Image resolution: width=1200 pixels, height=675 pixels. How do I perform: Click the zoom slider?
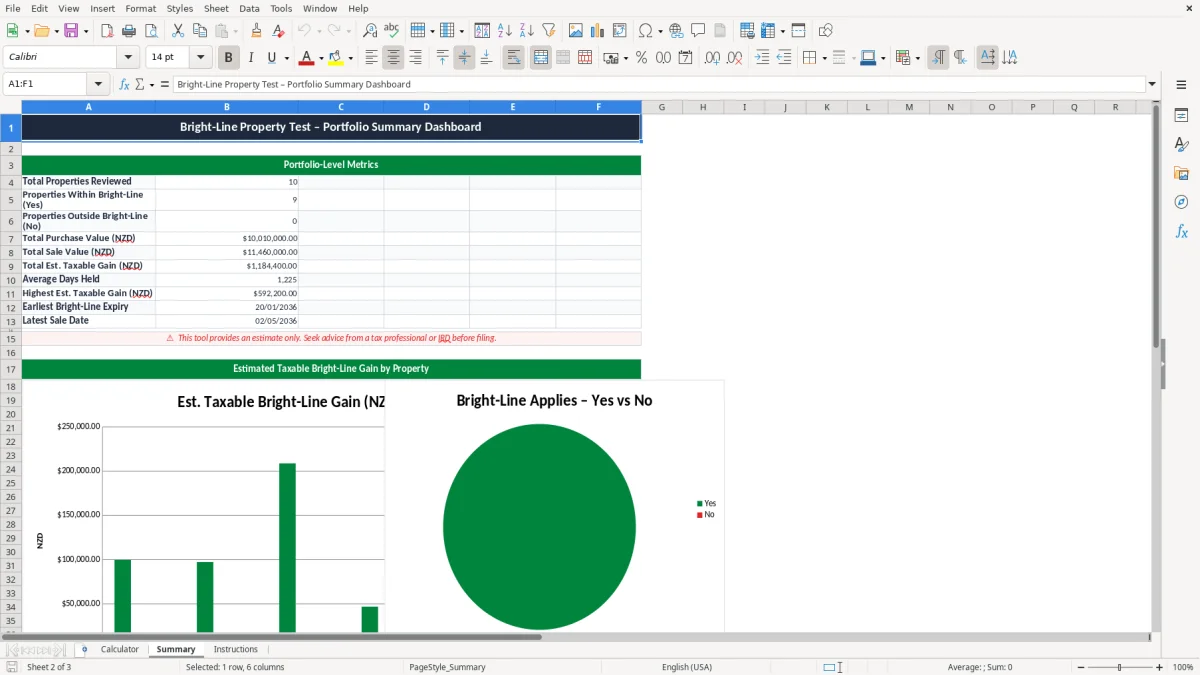(1117, 667)
